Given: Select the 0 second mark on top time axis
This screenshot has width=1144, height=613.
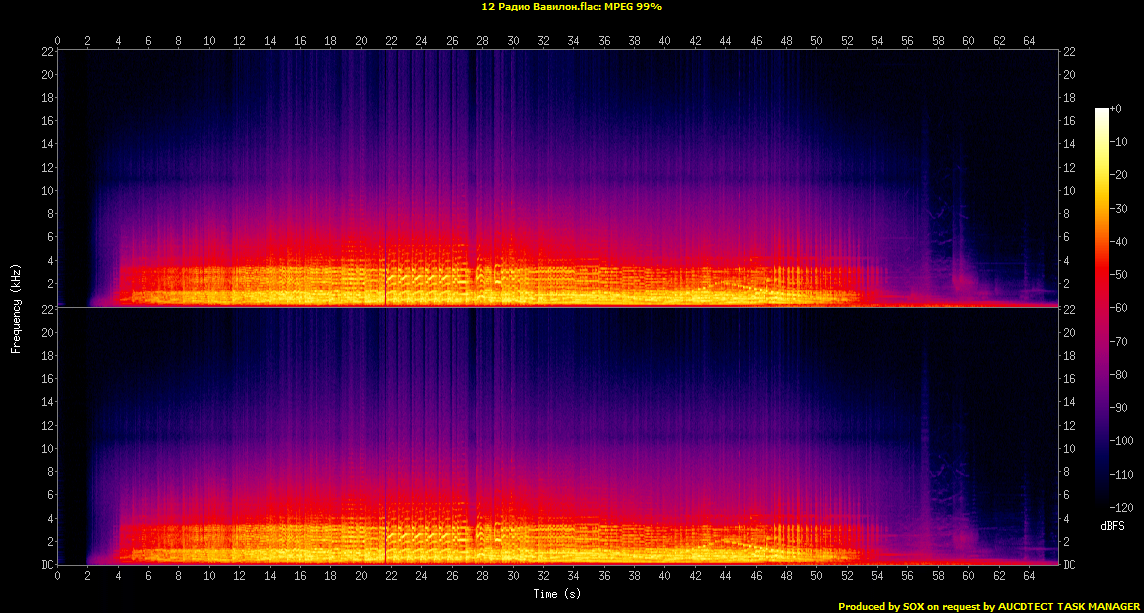Looking at the screenshot, I should pyautogui.click(x=58, y=41).
